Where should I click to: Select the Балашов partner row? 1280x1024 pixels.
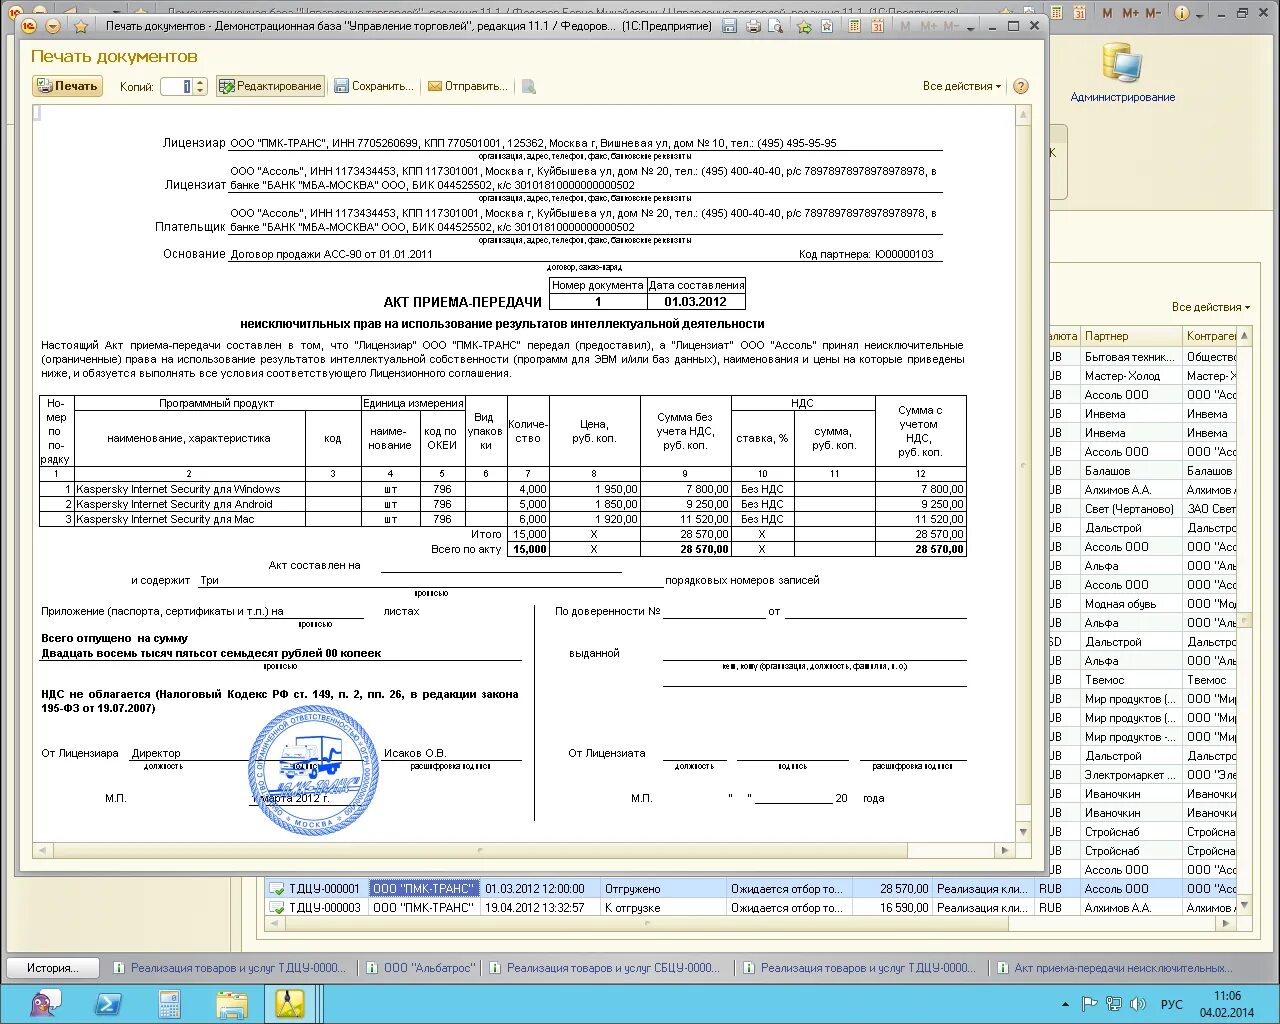[1130, 471]
